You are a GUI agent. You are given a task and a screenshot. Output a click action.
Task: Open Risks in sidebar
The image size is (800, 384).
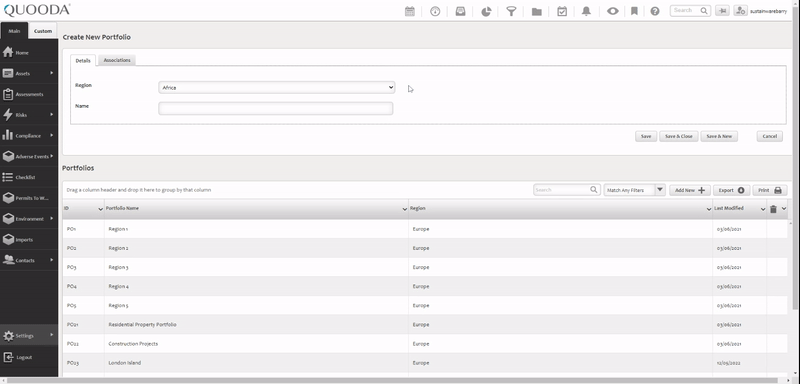pyautogui.click(x=29, y=115)
